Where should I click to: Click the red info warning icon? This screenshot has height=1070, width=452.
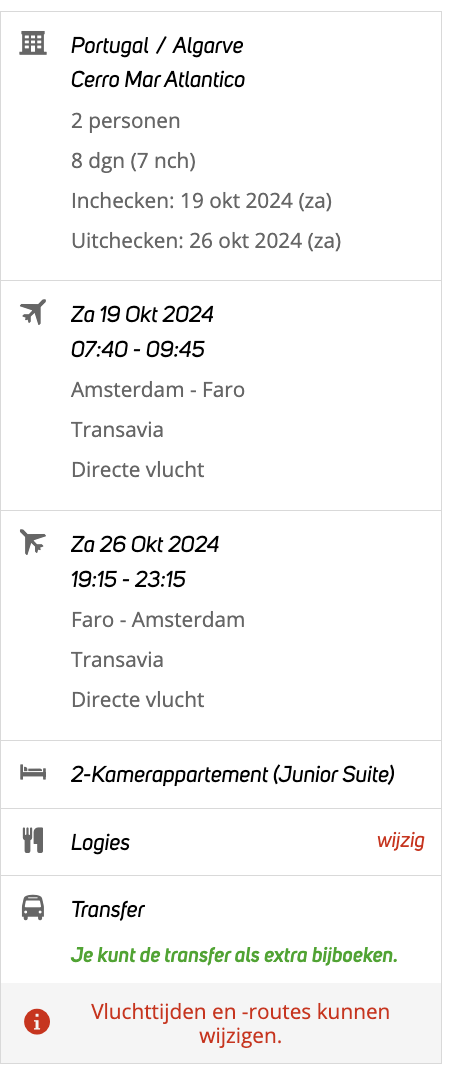(37, 1022)
